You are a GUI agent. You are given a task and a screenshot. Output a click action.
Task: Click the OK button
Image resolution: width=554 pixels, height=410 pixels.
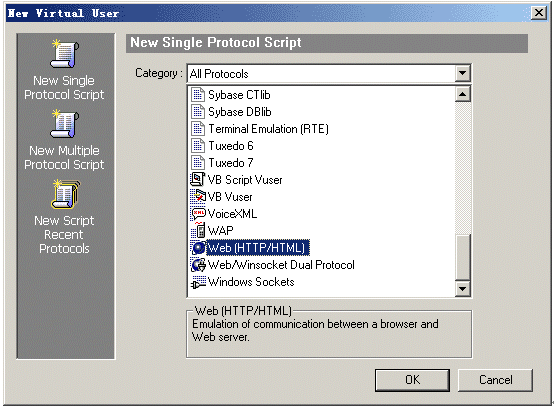point(412,380)
